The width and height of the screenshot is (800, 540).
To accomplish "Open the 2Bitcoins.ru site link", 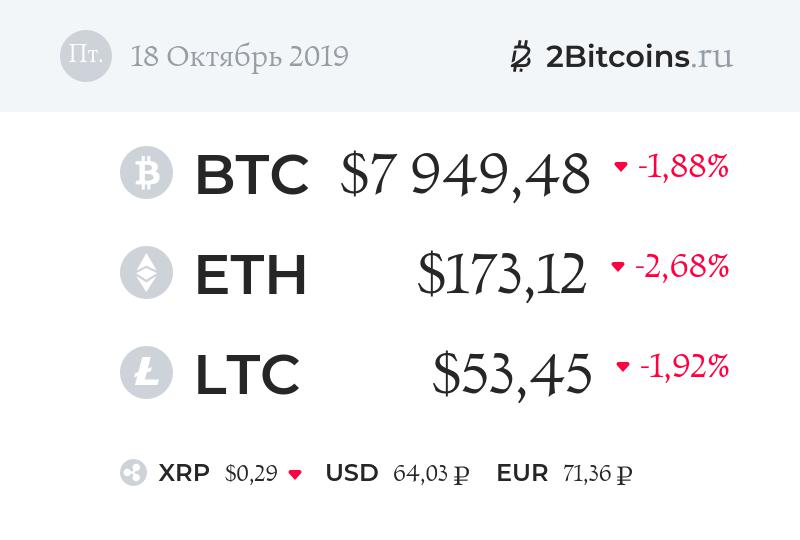I will click(639, 56).
